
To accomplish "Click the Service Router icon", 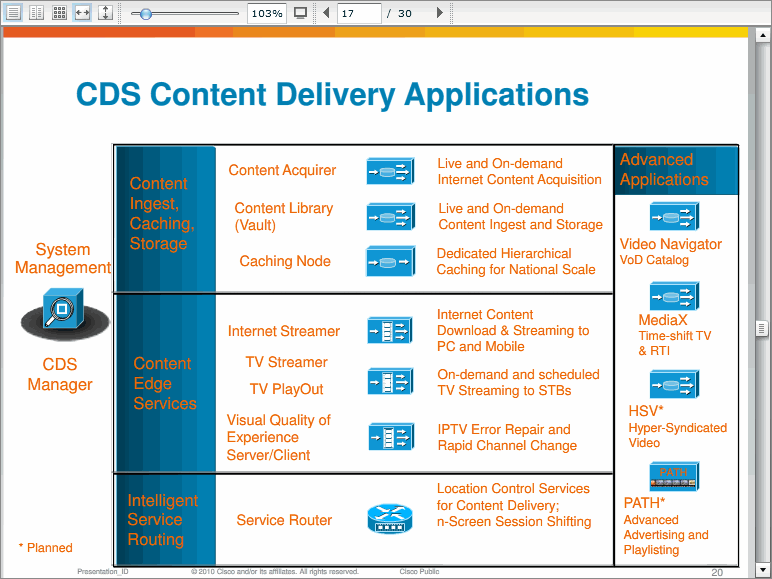I will coord(389,518).
